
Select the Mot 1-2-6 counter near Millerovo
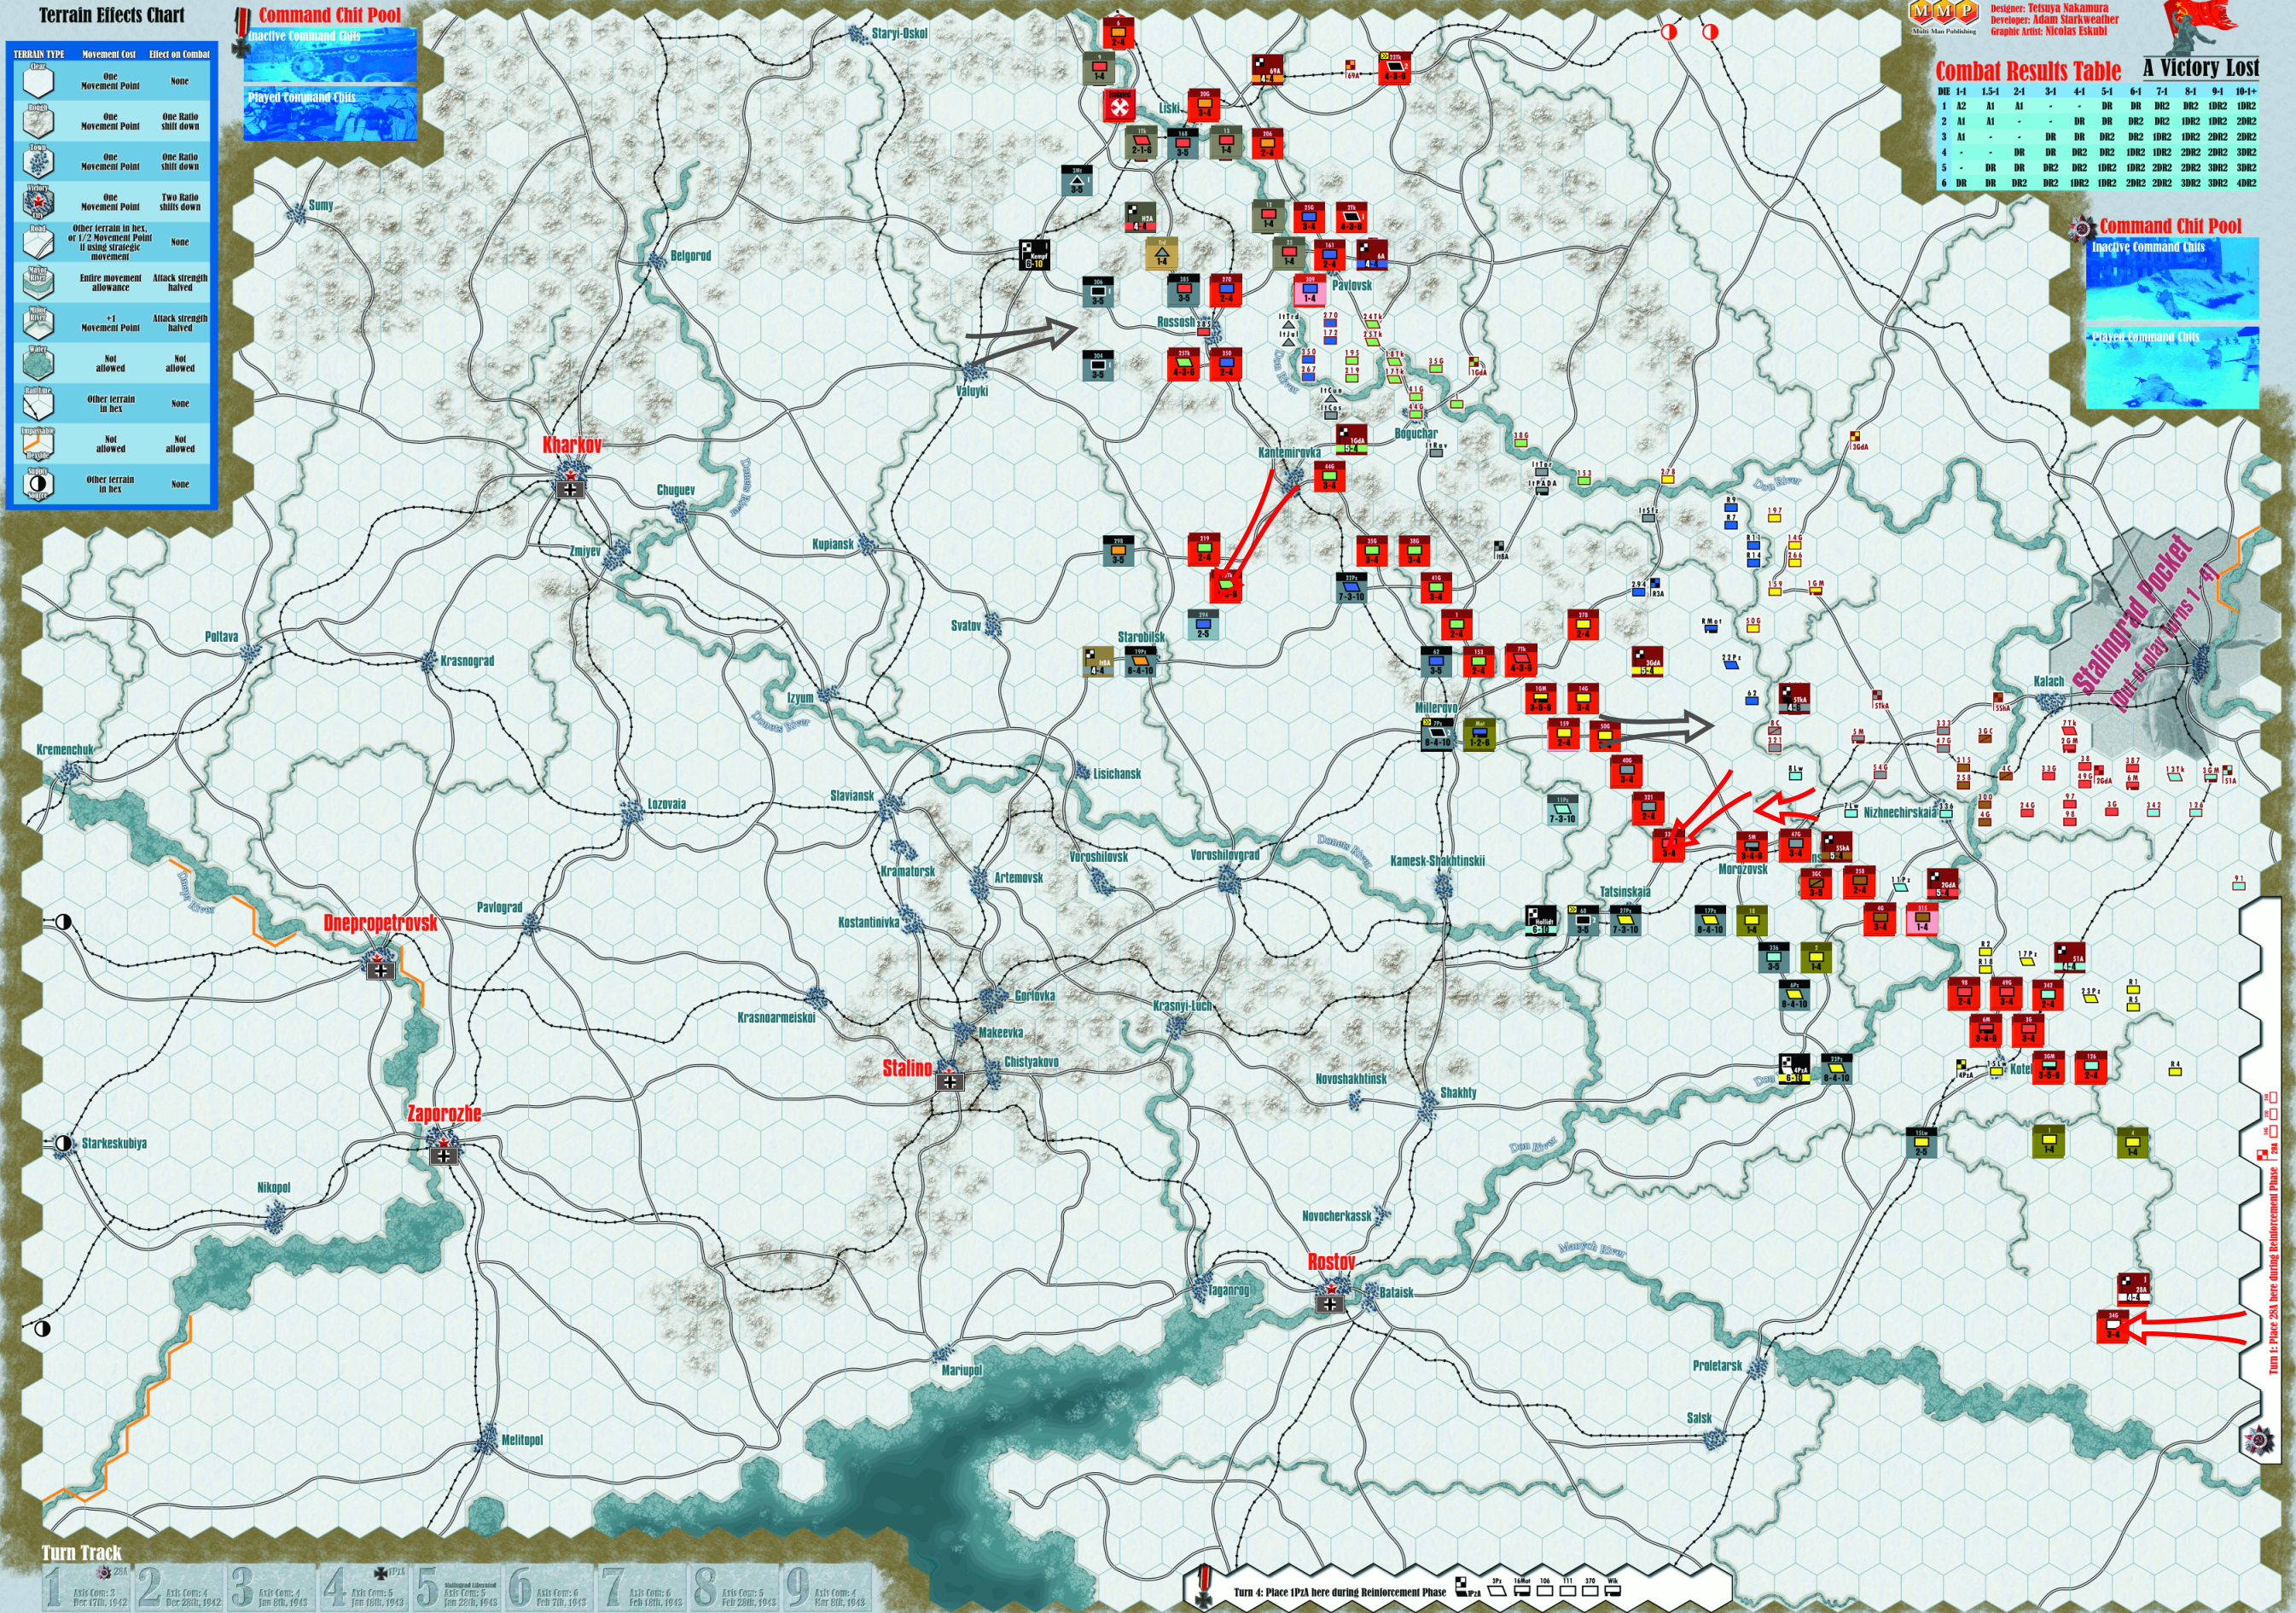pyautogui.click(x=1479, y=733)
